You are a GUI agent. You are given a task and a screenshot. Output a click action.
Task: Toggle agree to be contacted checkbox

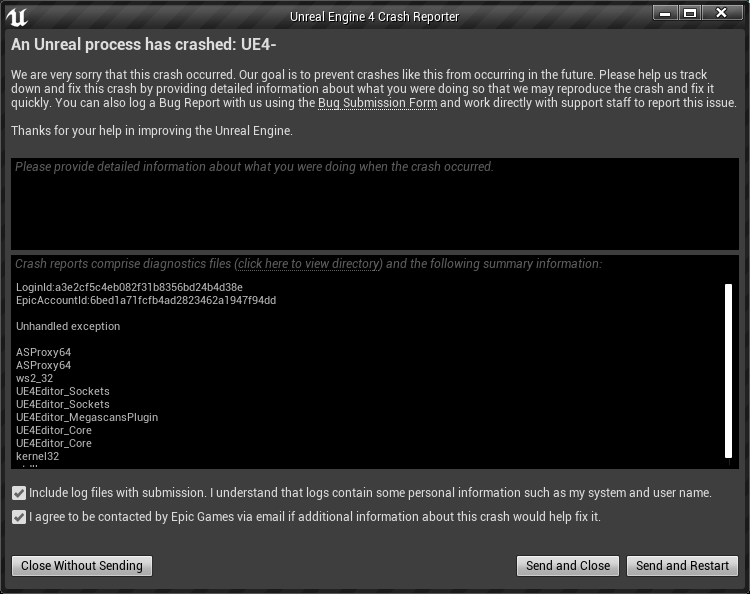point(19,517)
